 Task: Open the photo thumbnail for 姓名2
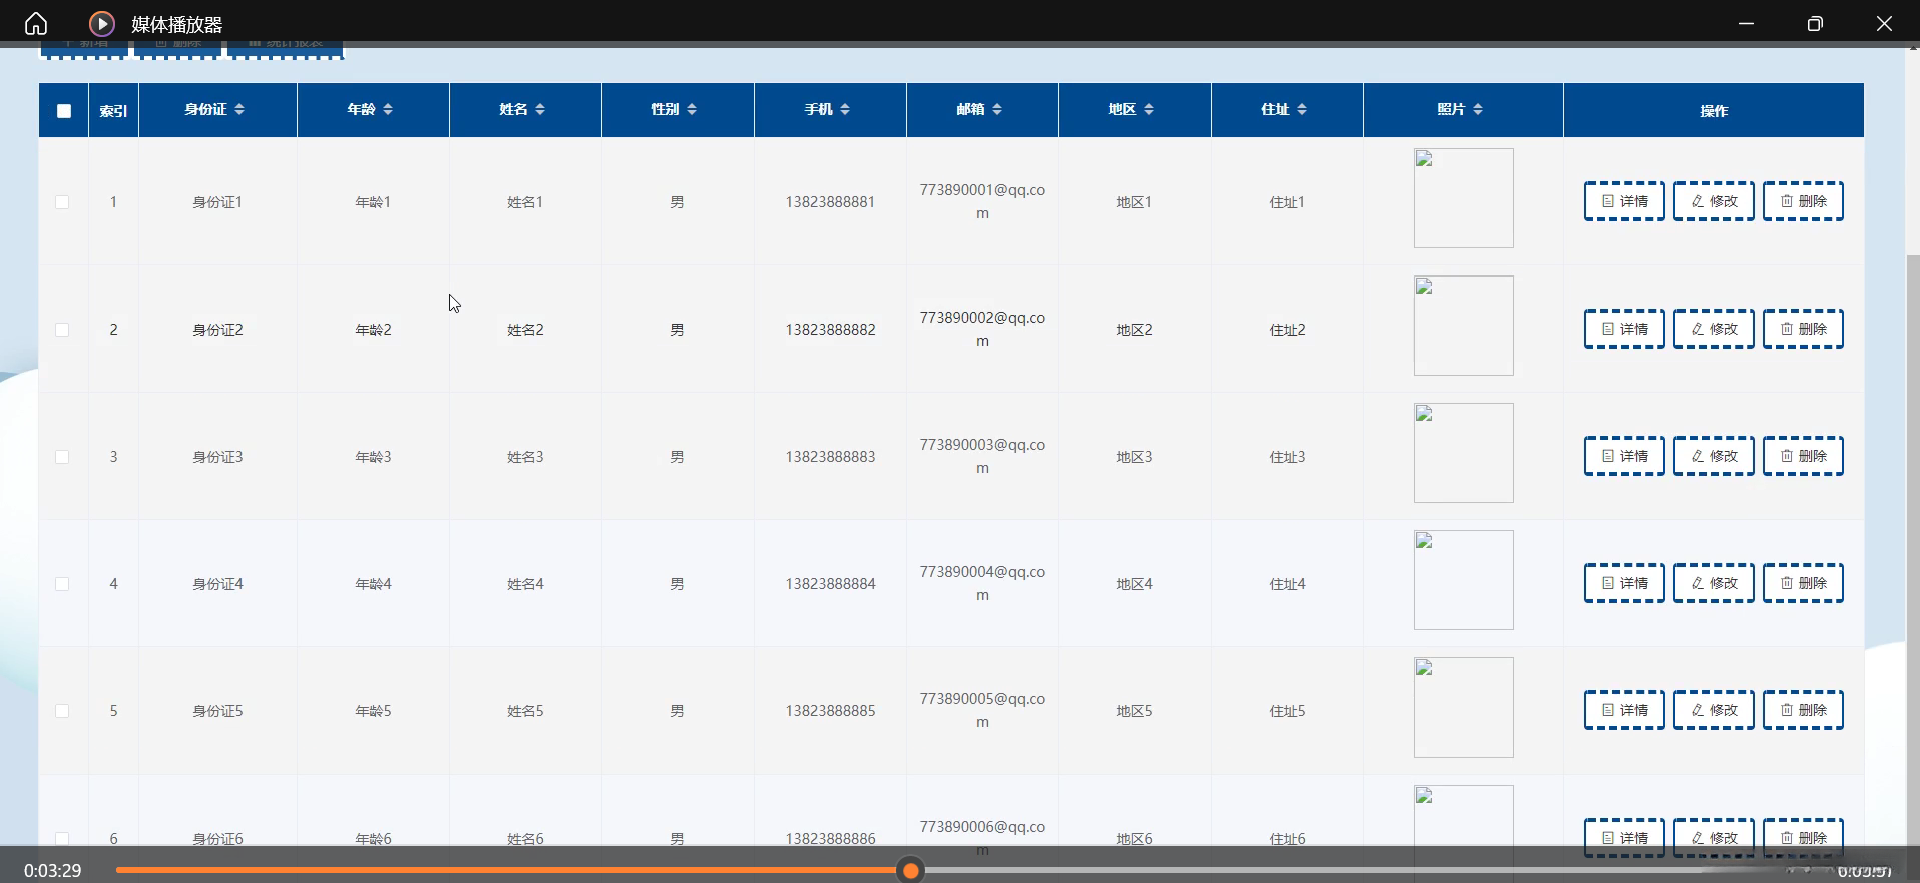[x=1463, y=326]
